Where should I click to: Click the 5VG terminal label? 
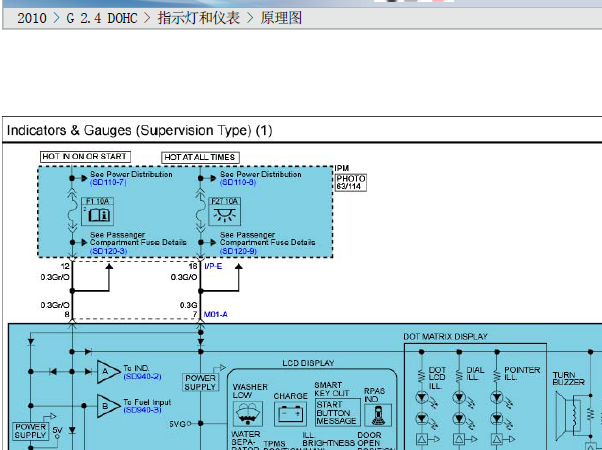(177, 424)
